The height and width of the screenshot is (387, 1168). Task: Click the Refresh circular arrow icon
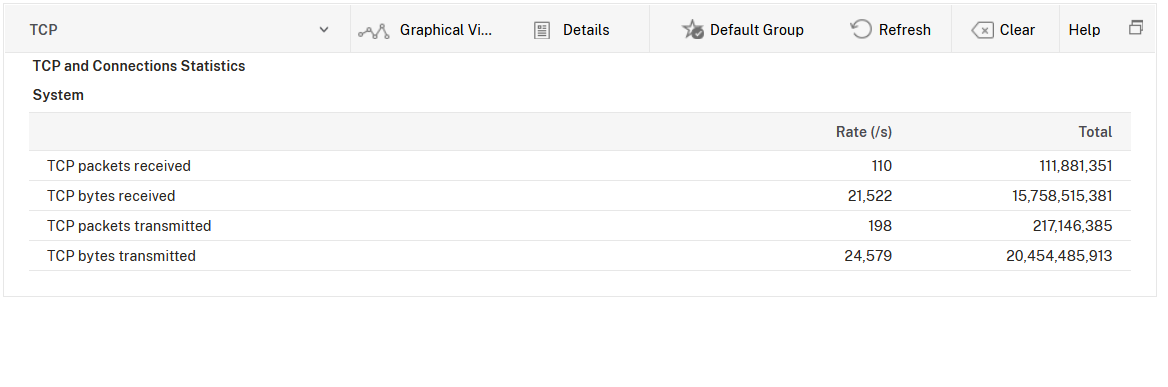(861, 30)
